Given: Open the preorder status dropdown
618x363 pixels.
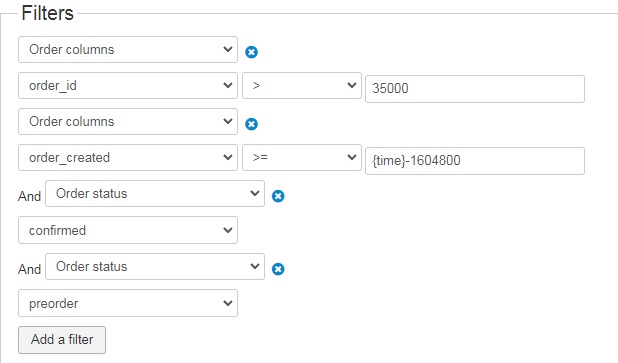Looking at the screenshot, I should click(128, 303).
